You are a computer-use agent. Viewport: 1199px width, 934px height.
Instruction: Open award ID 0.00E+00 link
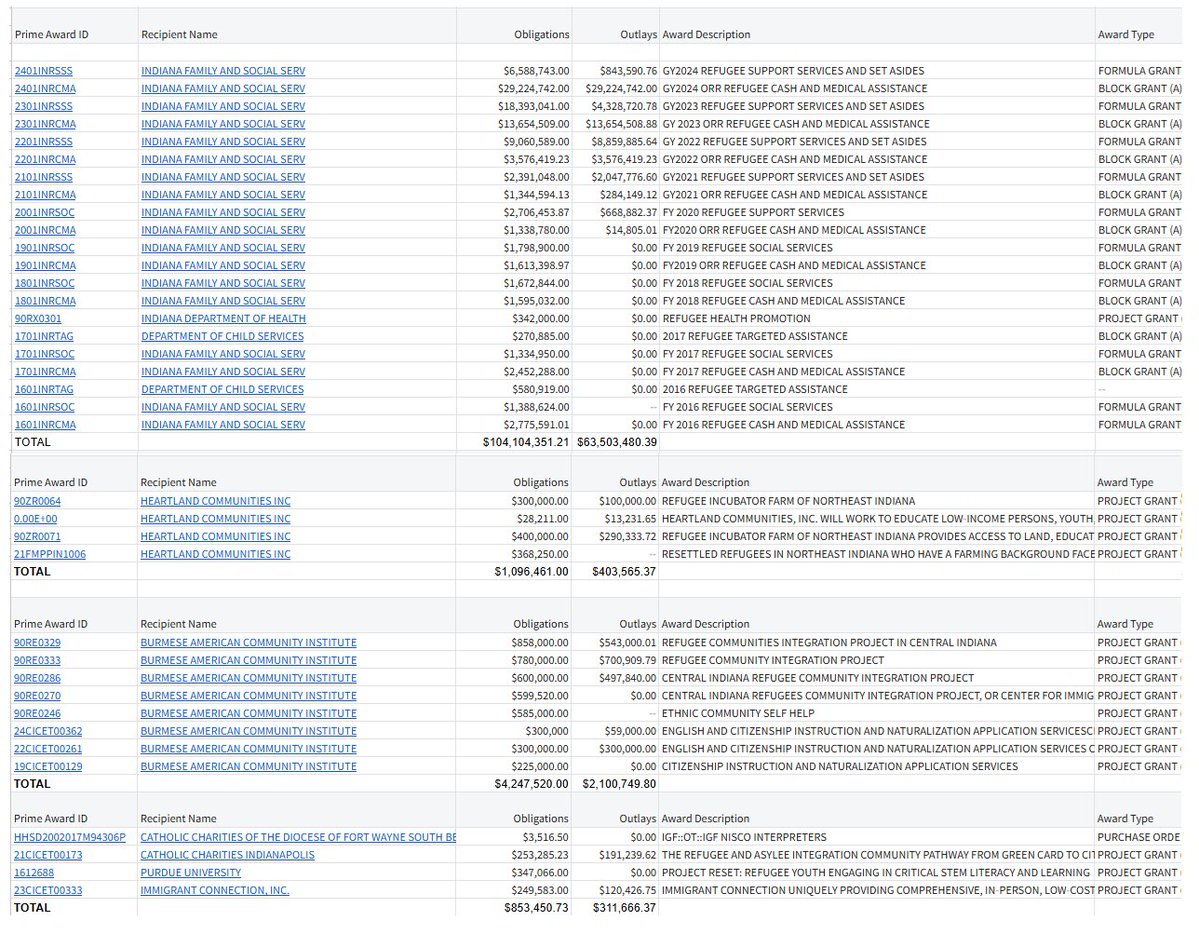tap(35, 519)
